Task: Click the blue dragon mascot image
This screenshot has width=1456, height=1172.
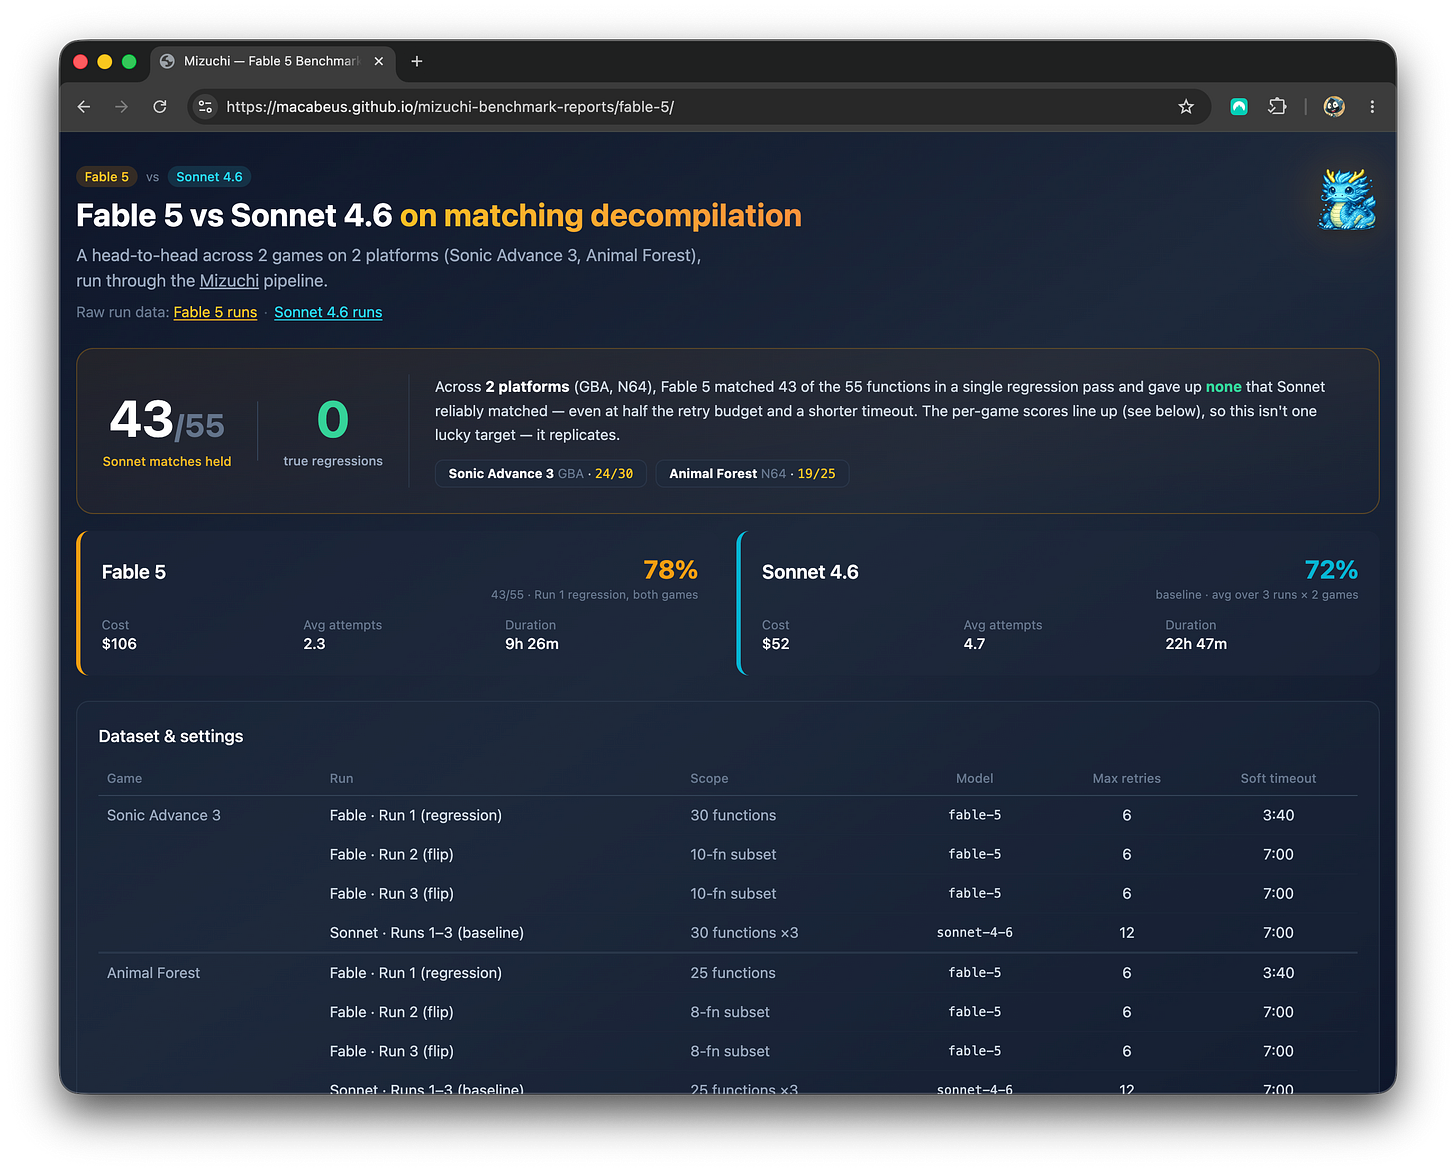Action: click(x=1347, y=199)
